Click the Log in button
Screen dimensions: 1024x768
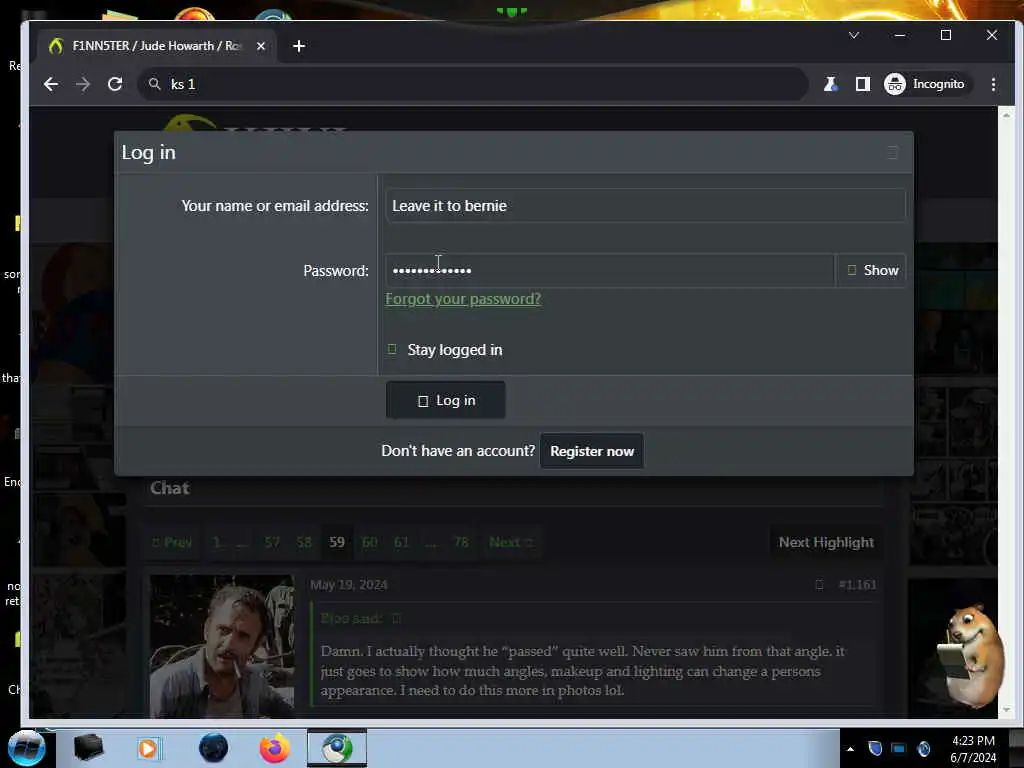point(445,400)
